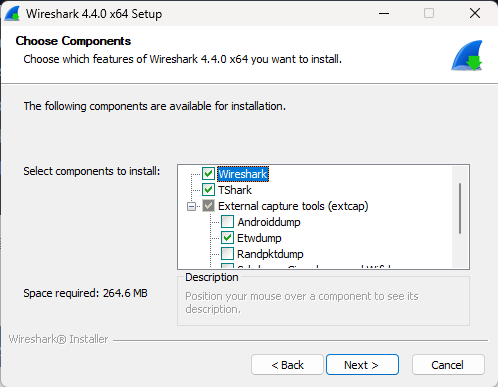Go back with the < Back button

pyautogui.click(x=287, y=365)
